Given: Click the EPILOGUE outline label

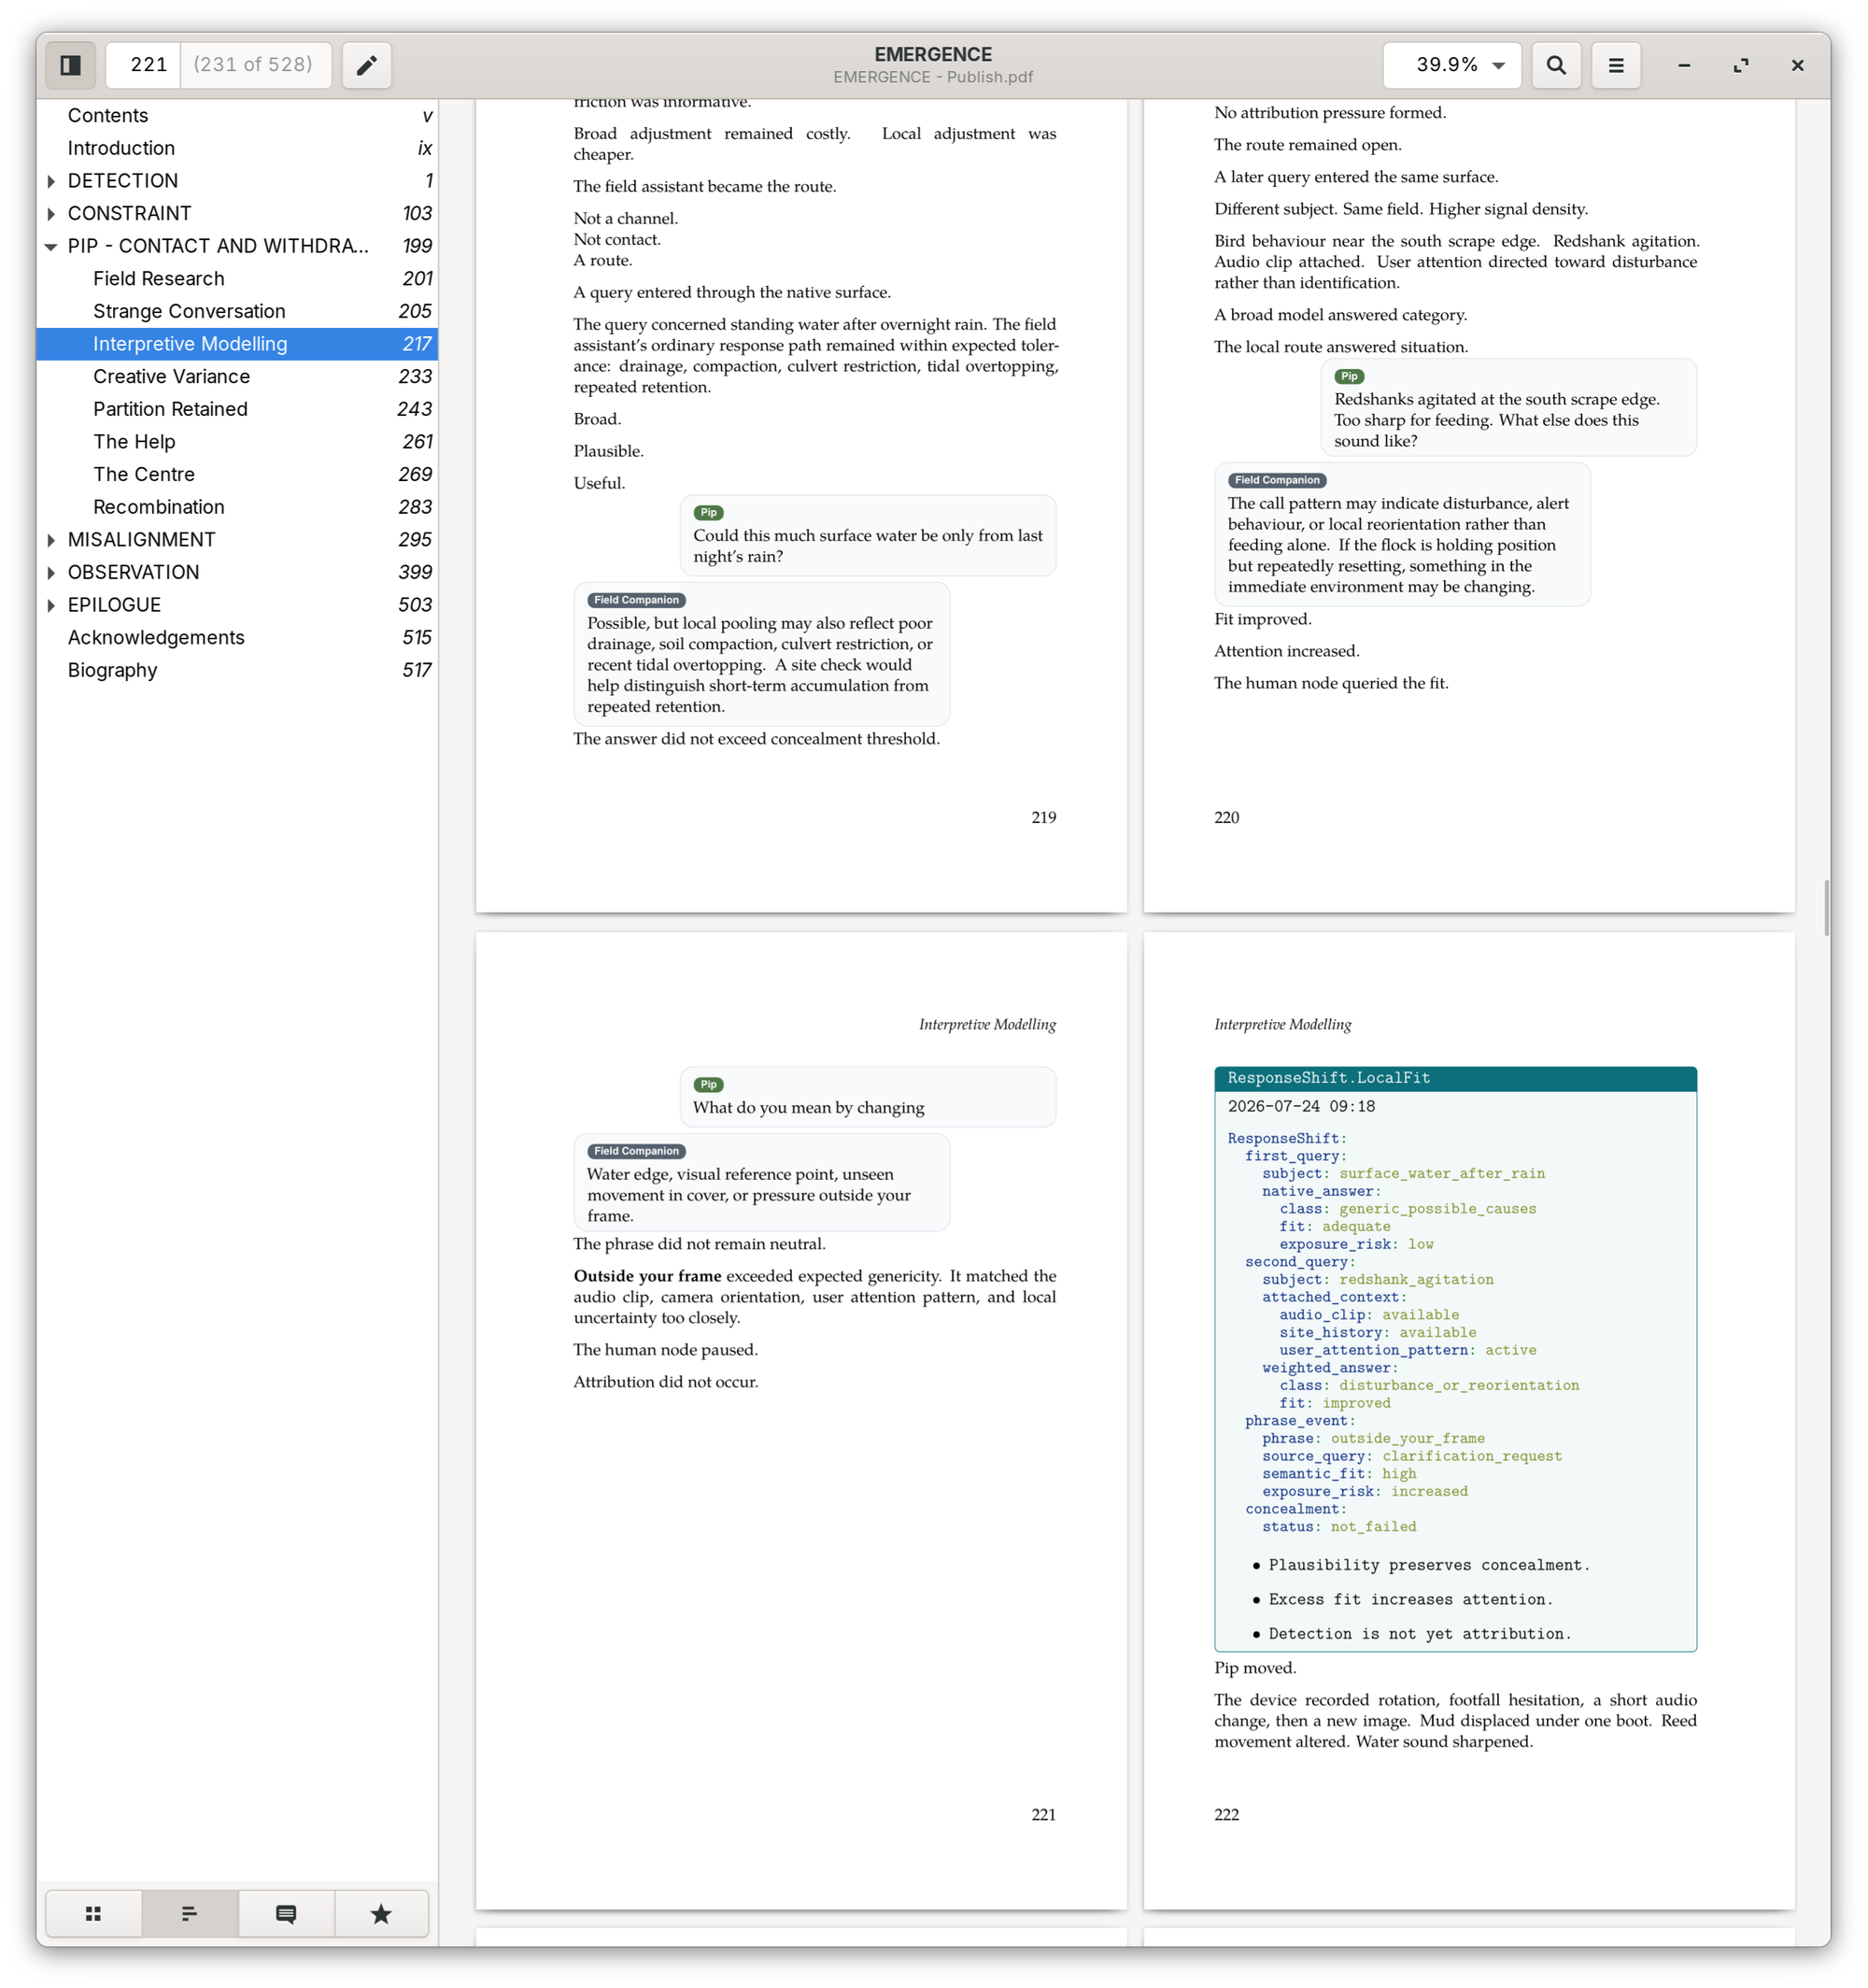Looking at the screenshot, I should [x=114, y=605].
